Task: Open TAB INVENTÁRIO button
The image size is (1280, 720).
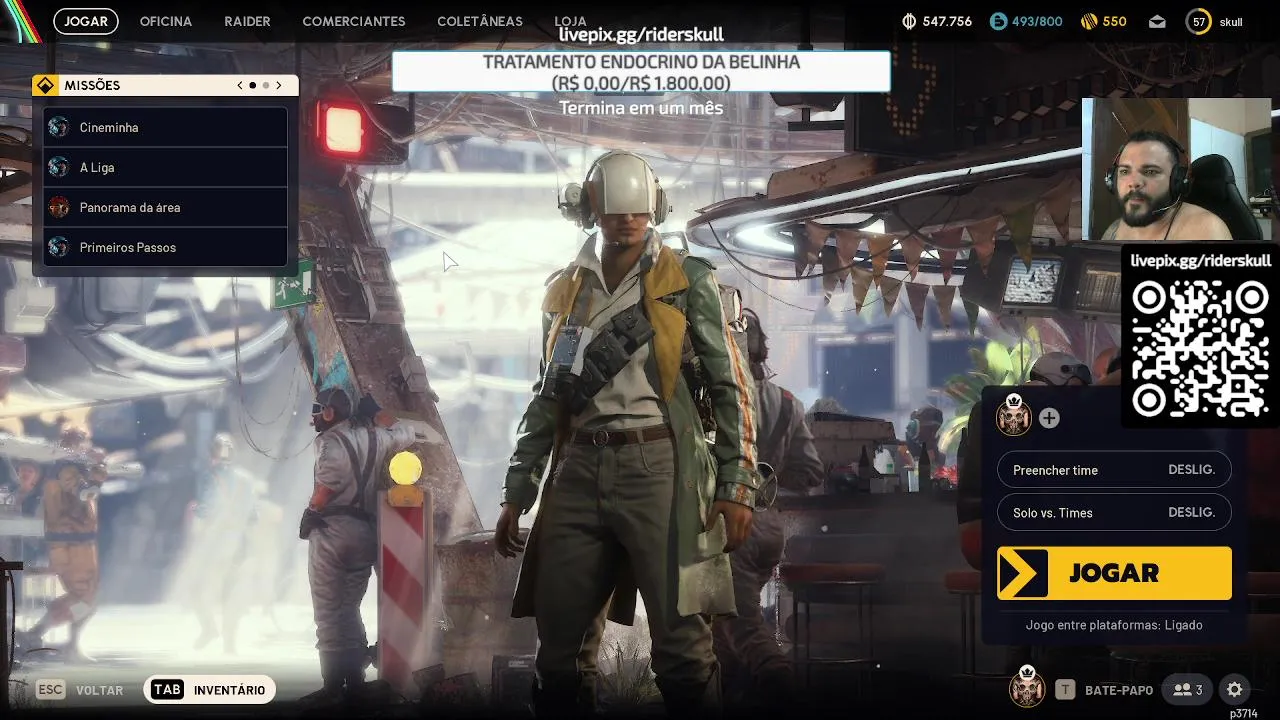Action: [x=210, y=690]
